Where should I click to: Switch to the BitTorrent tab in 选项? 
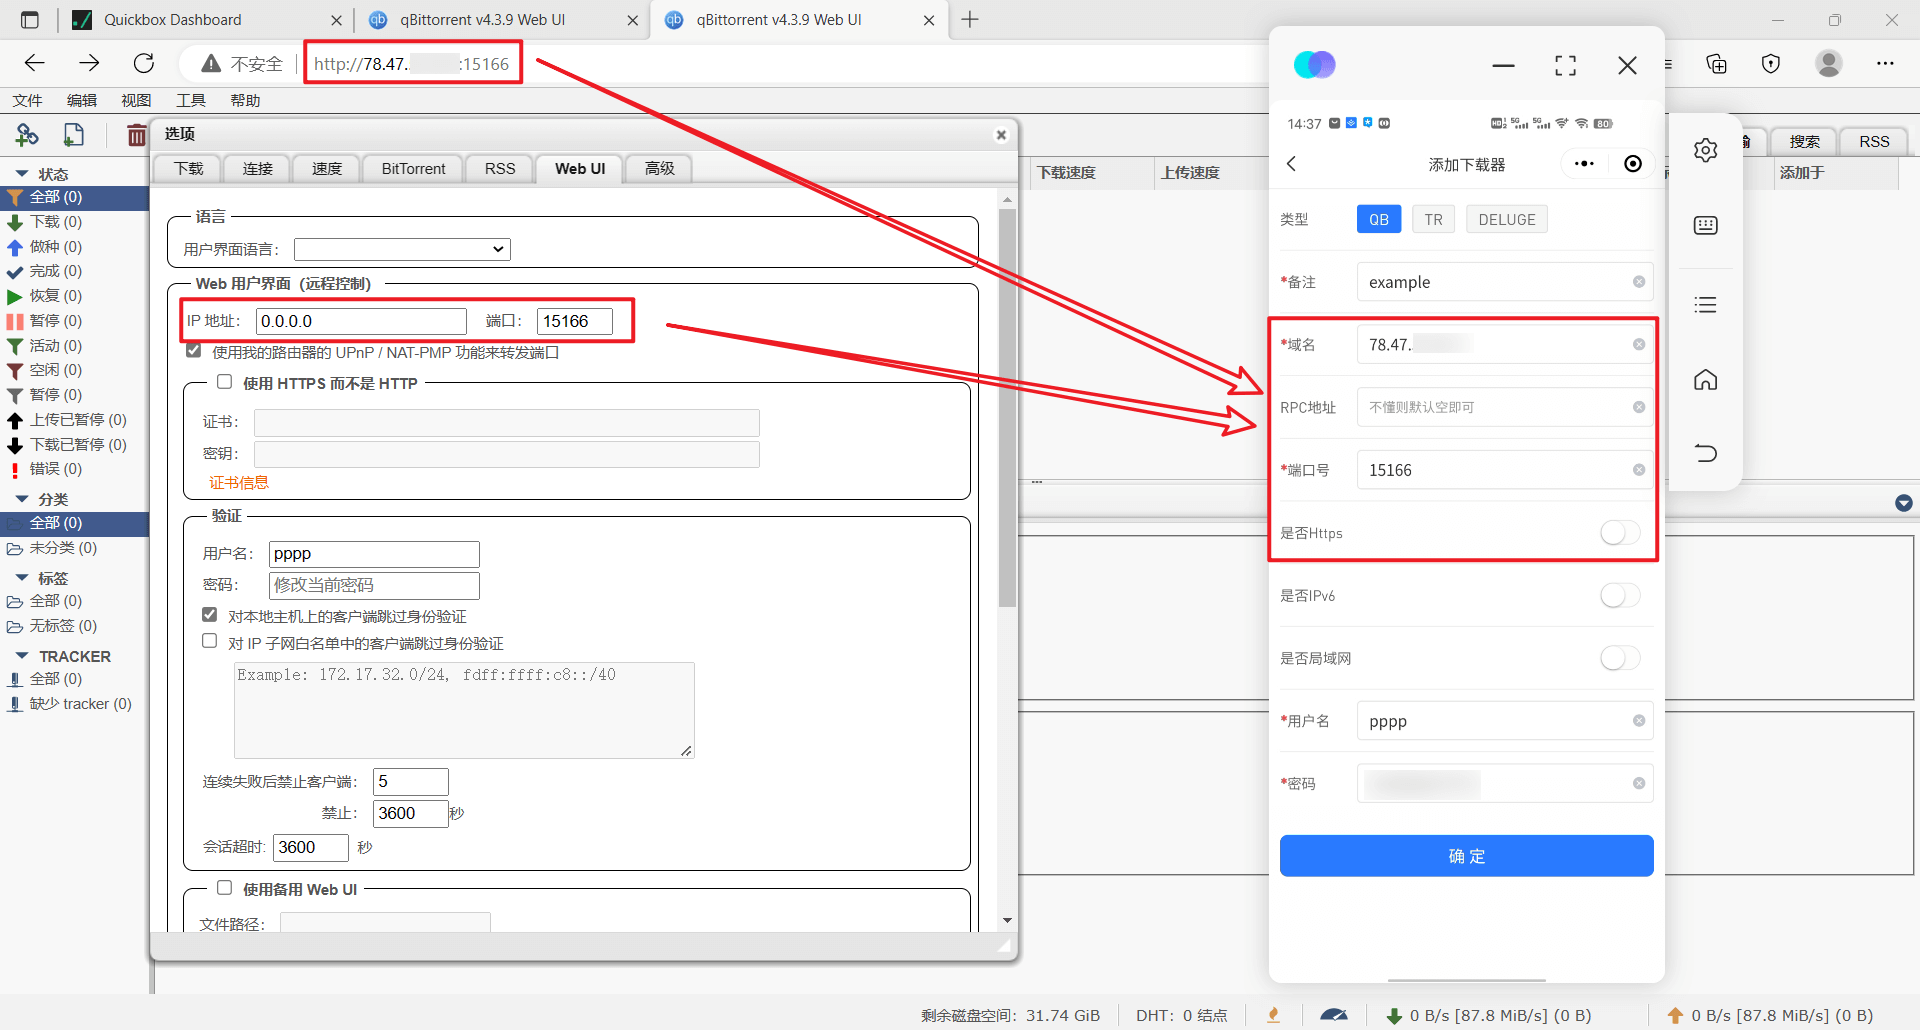pos(414,169)
